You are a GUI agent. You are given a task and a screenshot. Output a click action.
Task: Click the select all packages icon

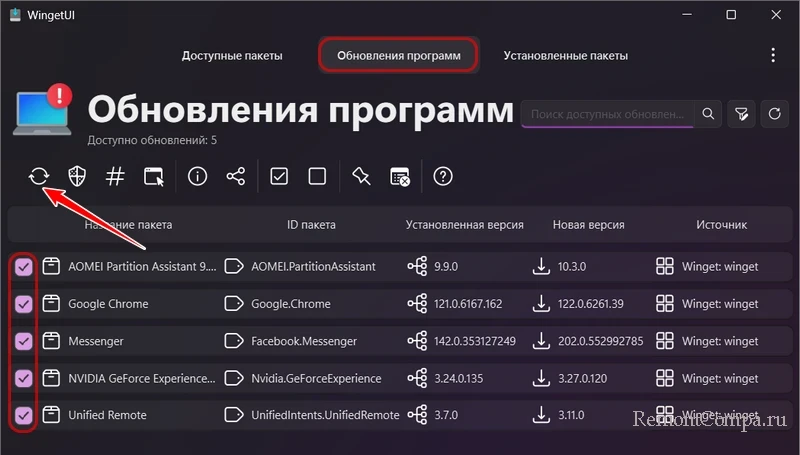coord(279,176)
